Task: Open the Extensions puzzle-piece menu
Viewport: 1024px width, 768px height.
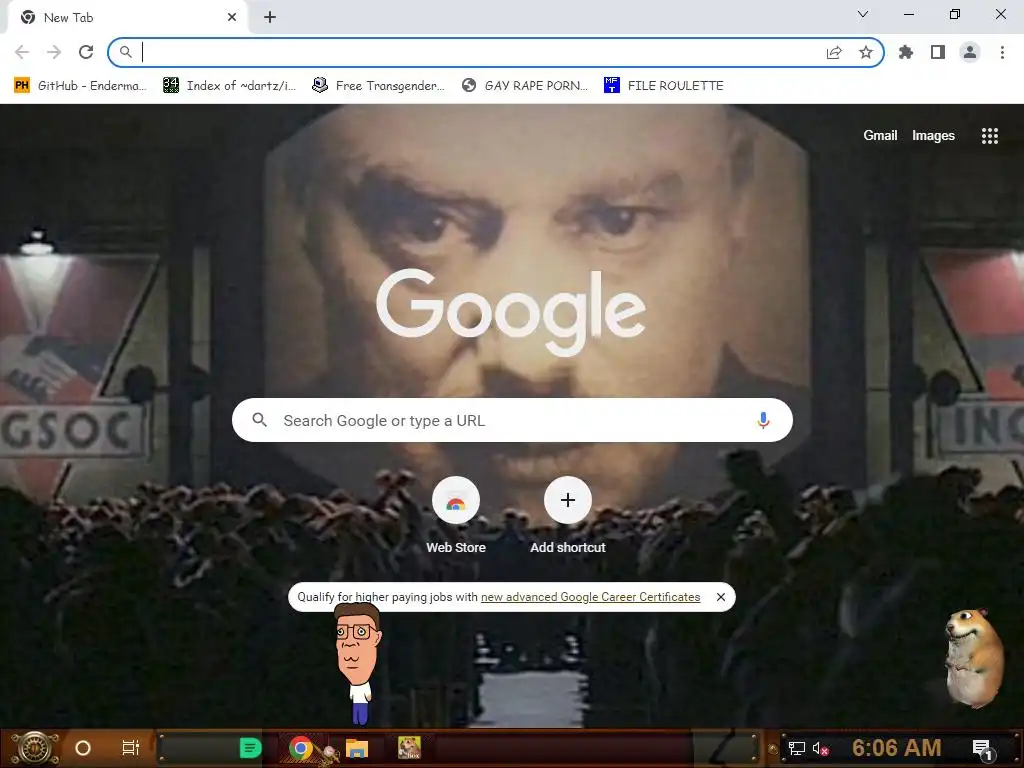Action: [x=906, y=52]
